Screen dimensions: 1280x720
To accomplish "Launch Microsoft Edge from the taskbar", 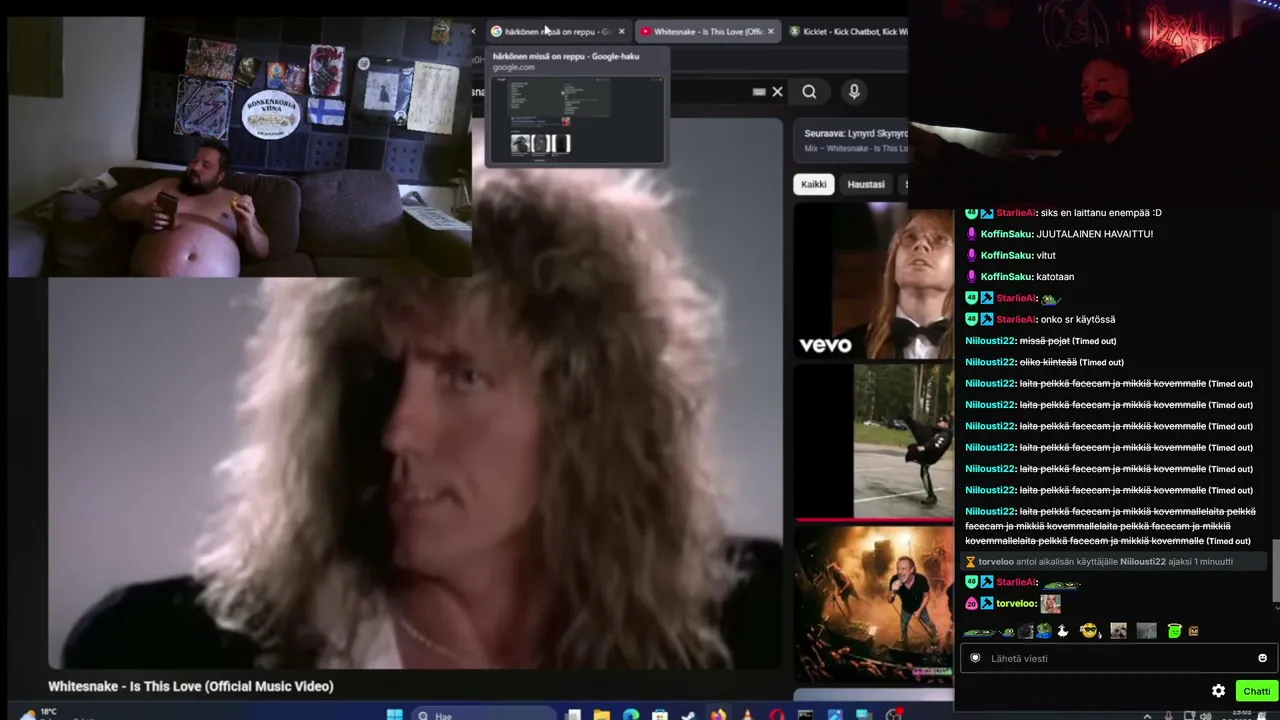I will (631, 715).
